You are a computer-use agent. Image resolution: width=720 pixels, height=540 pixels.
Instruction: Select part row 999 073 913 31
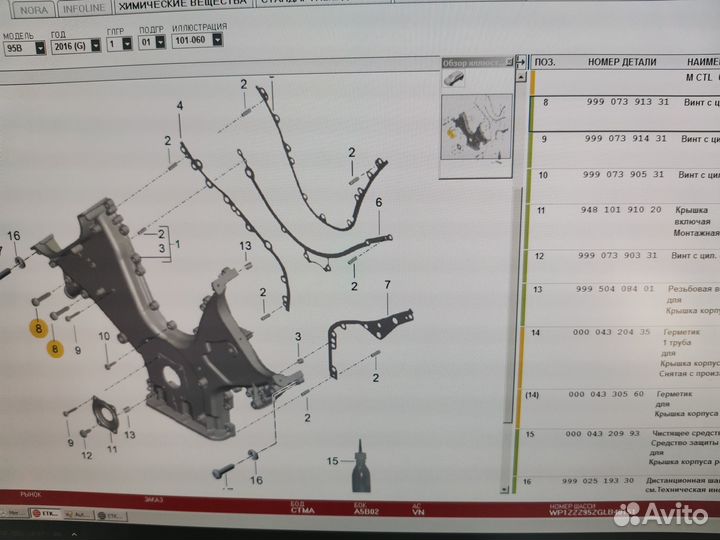click(x=620, y=103)
